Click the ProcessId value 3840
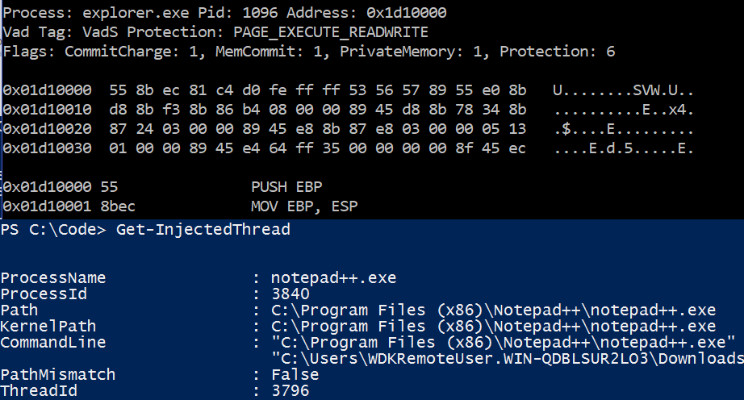 click(290, 294)
